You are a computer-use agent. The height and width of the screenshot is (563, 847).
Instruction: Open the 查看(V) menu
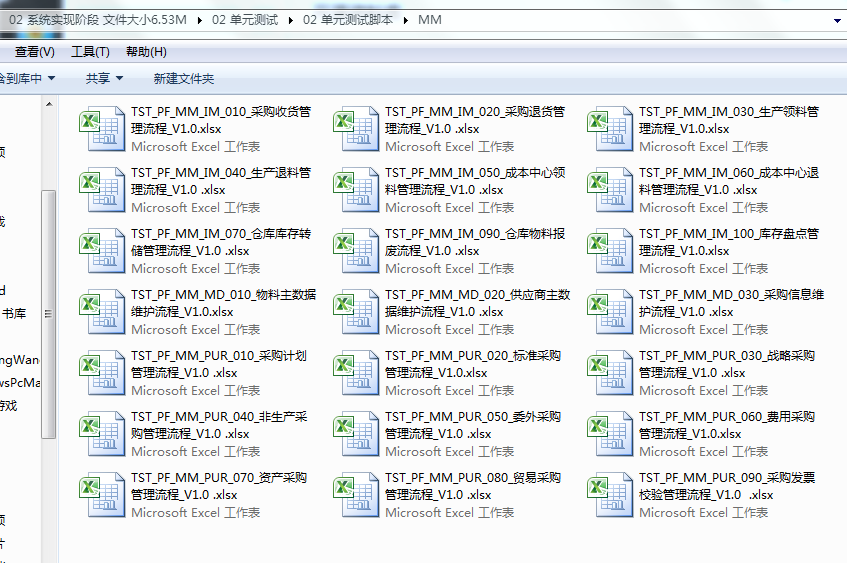pyautogui.click(x=34, y=52)
